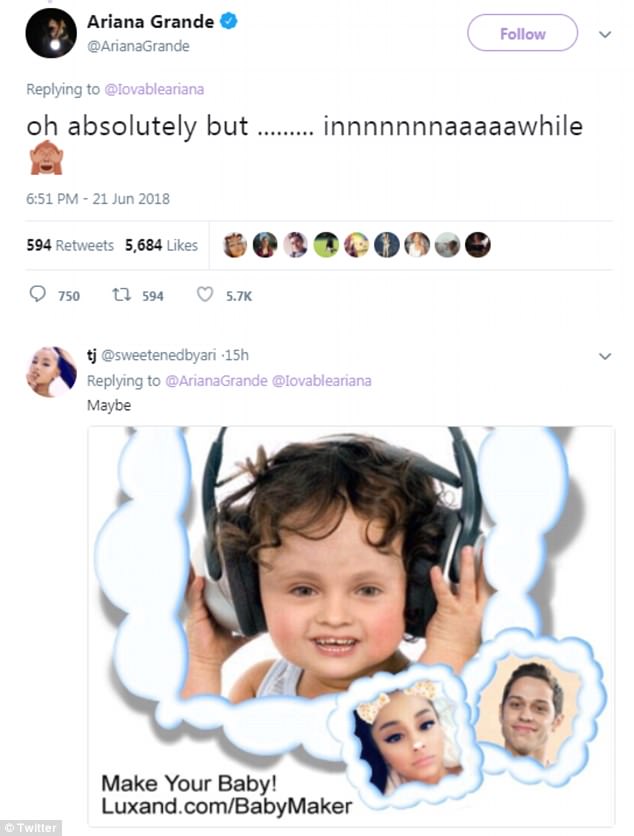
Task: Click the blue verified badge
Action: click(229, 21)
